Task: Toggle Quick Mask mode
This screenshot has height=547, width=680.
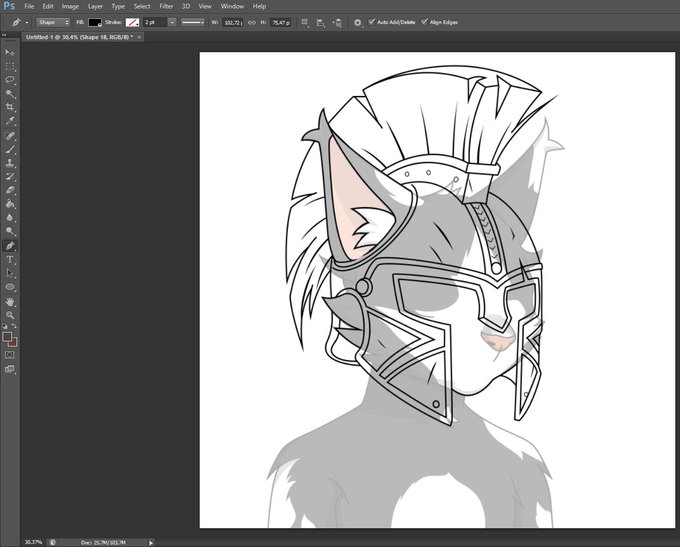Action: [10, 355]
